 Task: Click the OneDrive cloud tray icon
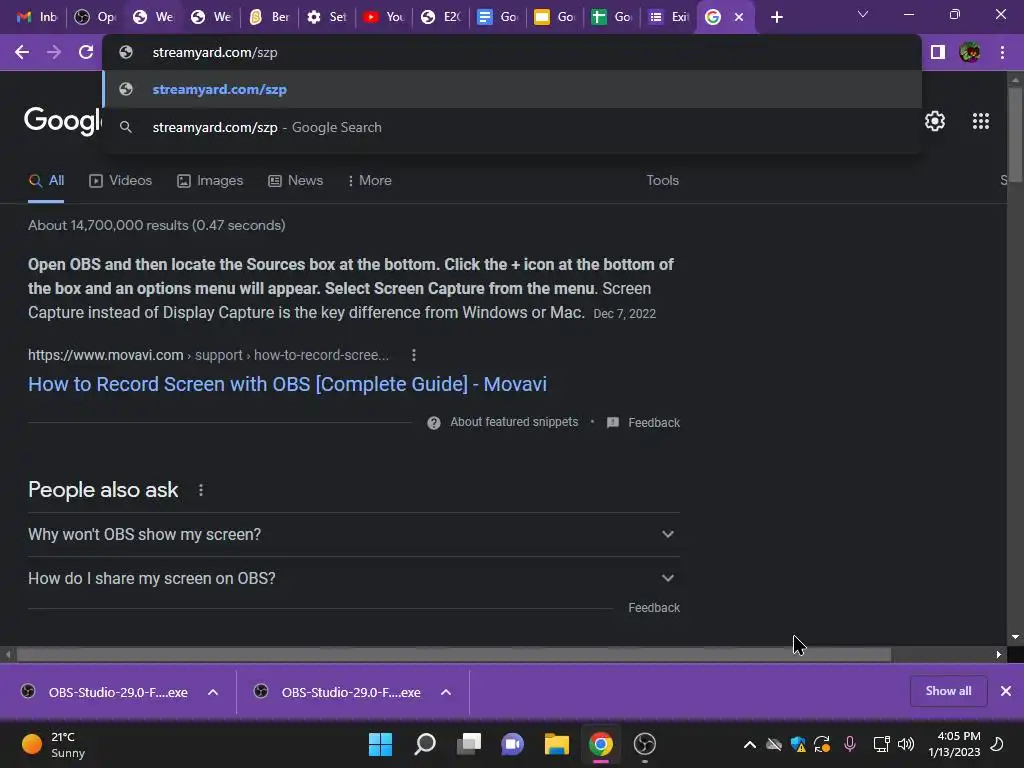coord(774,744)
